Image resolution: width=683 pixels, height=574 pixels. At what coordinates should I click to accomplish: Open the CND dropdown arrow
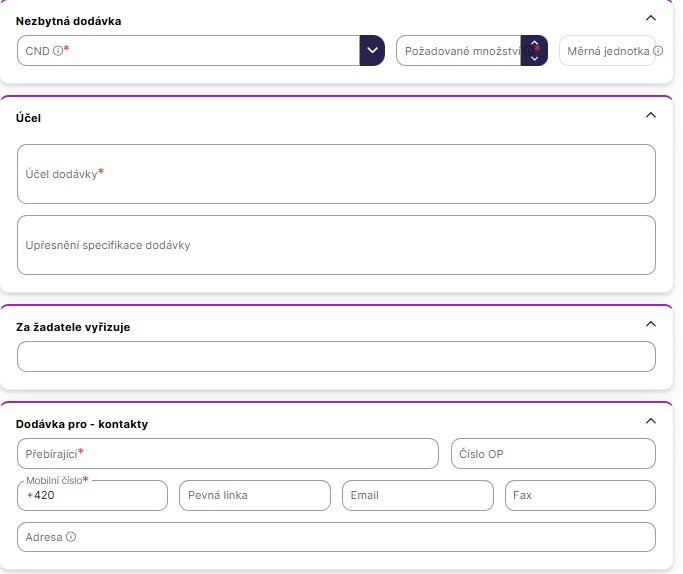click(372, 51)
